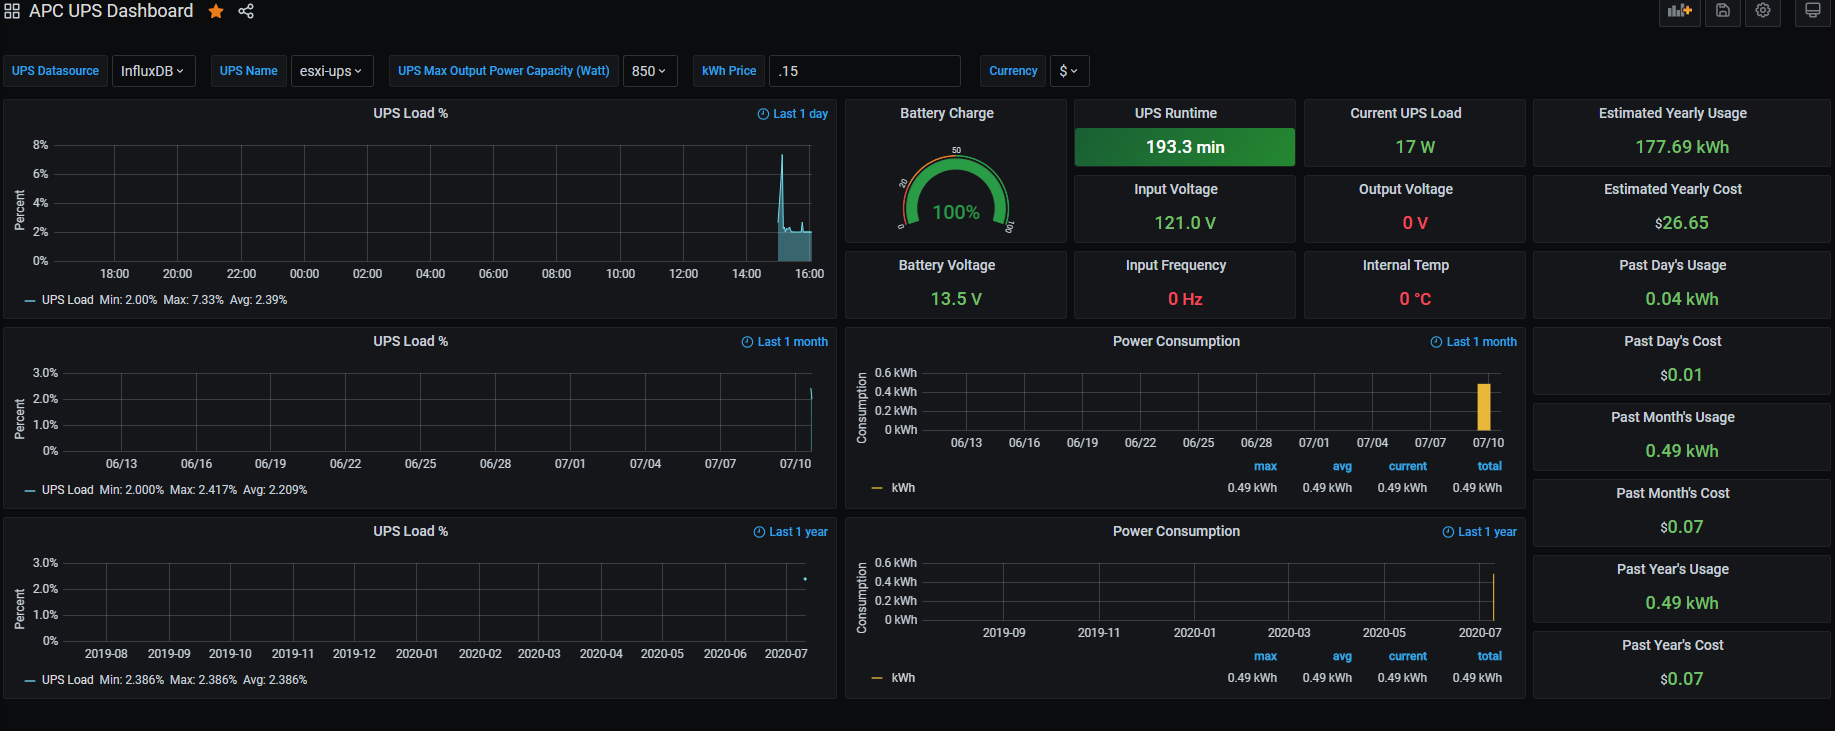Open the Past Year's Cost panel menu
The height and width of the screenshot is (731, 1835).
pyautogui.click(x=1673, y=646)
